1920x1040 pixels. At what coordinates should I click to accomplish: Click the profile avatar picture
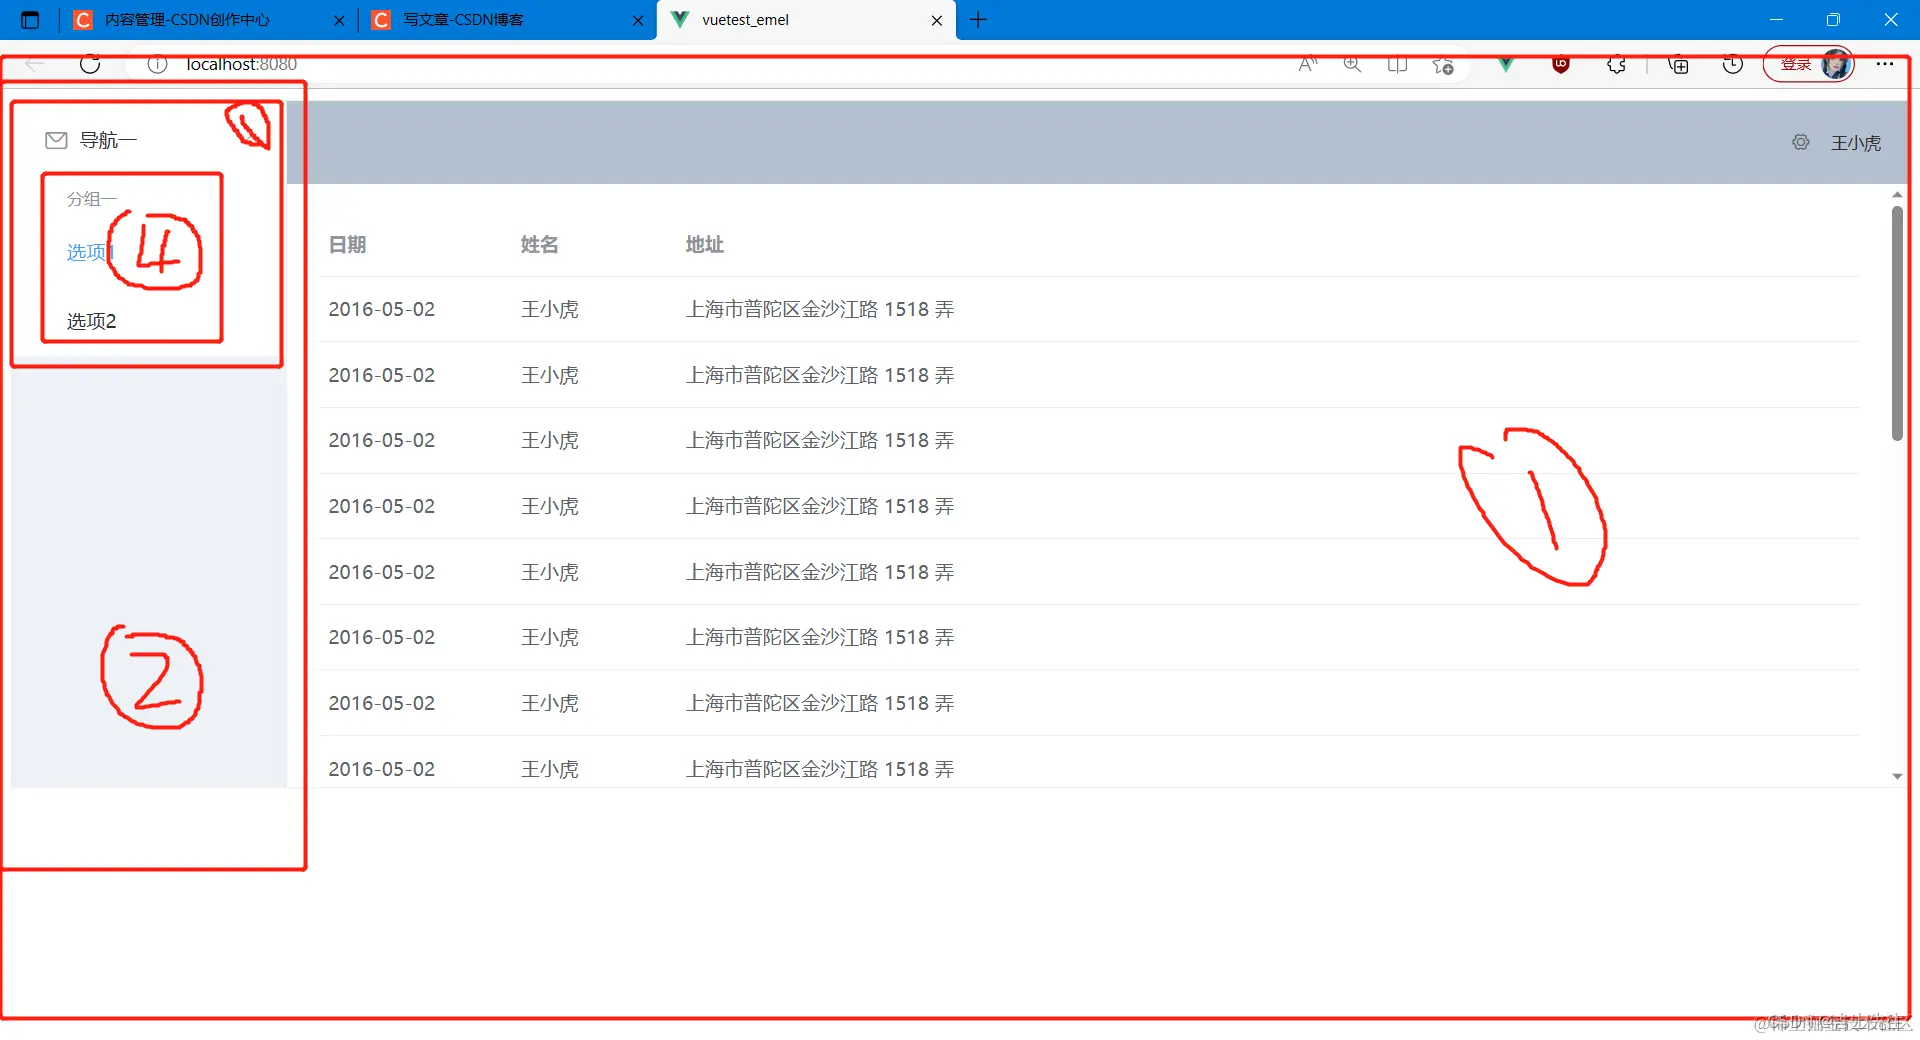click(1836, 65)
